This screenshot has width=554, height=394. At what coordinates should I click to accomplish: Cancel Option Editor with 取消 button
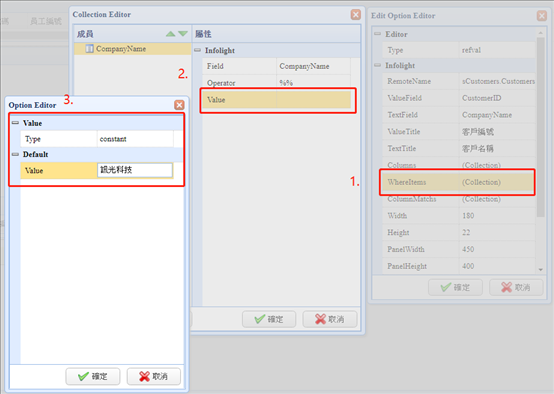154,376
